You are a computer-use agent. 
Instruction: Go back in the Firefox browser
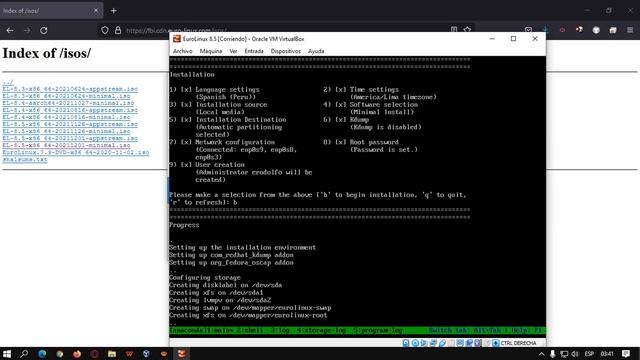pos(10,30)
